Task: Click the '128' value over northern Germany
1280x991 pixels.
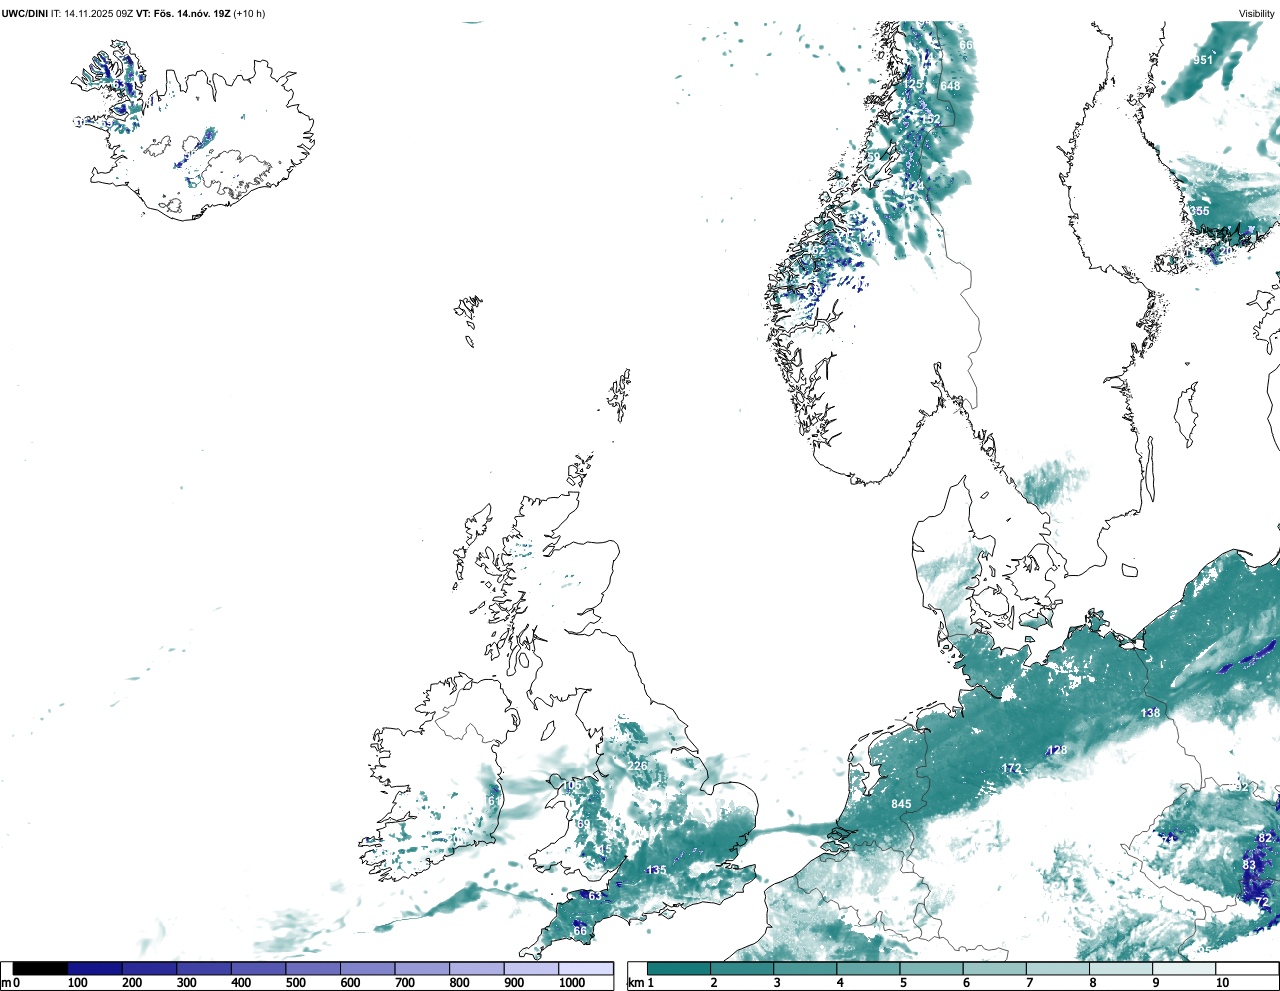Action: click(1058, 750)
